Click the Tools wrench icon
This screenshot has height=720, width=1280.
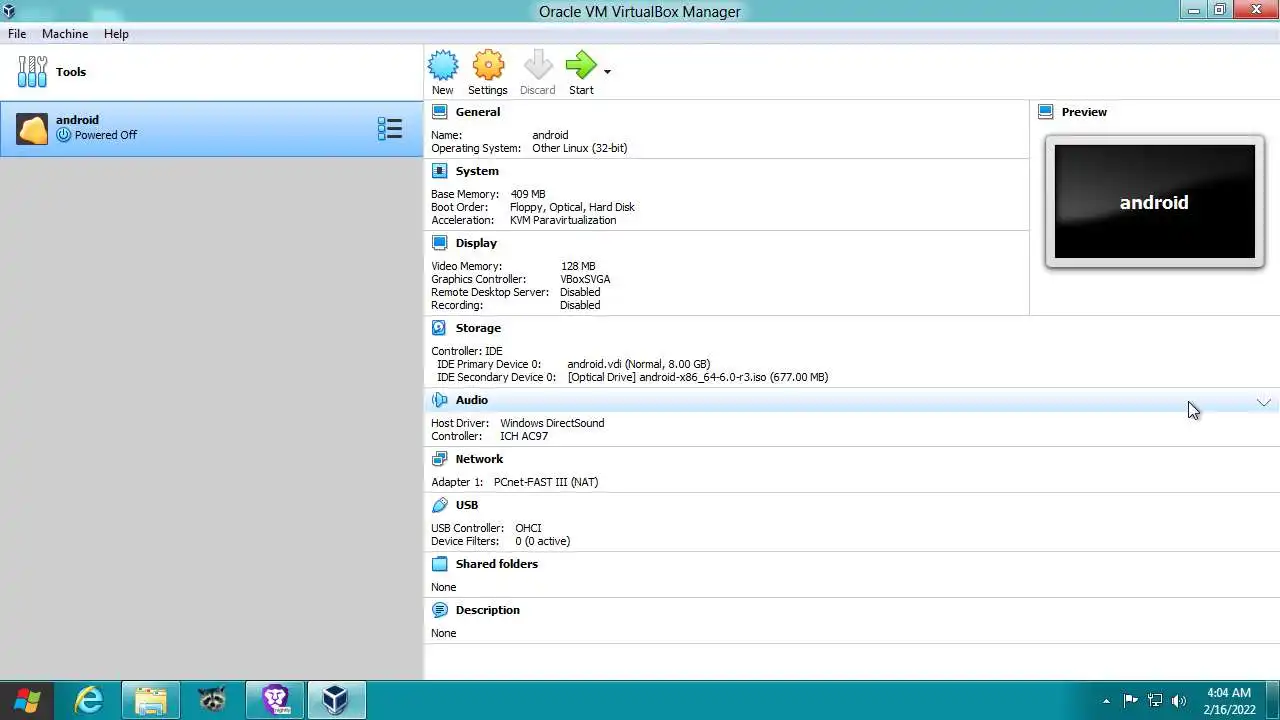coord(32,72)
